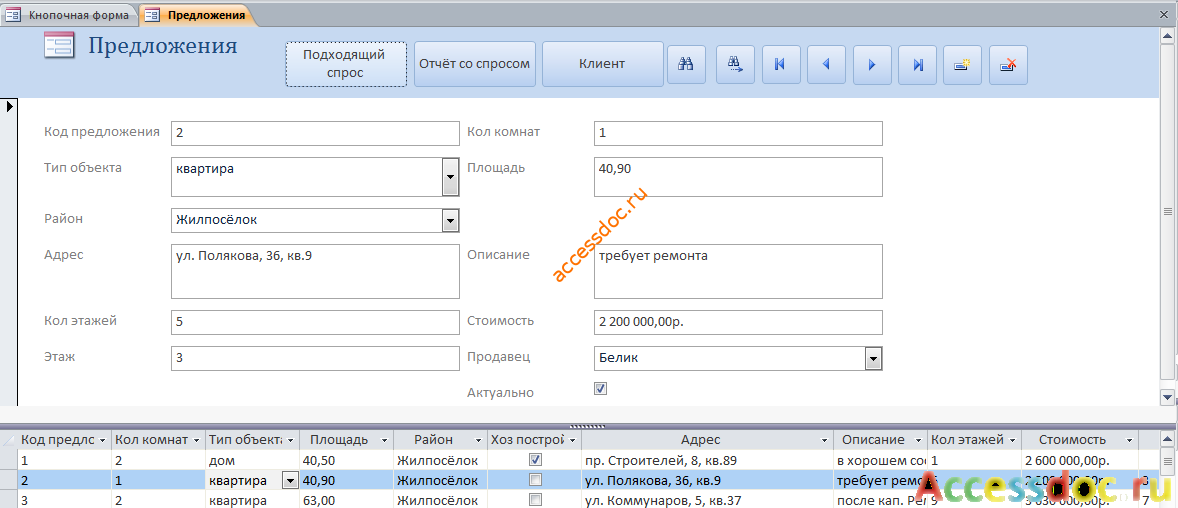Screen dimensions: 1178x508
Task: Open the Площадь column filter arrow
Action: point(384,440)
